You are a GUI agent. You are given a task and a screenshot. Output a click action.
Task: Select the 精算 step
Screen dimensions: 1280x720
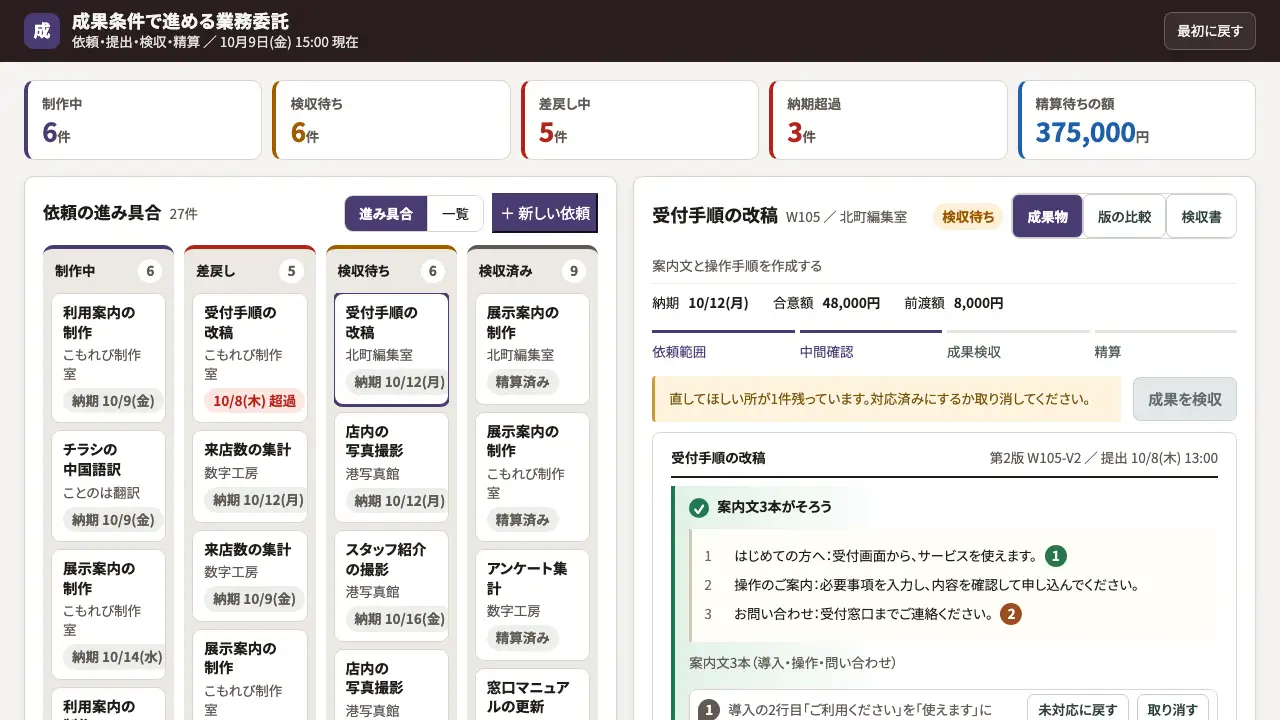pos(1165,346)
